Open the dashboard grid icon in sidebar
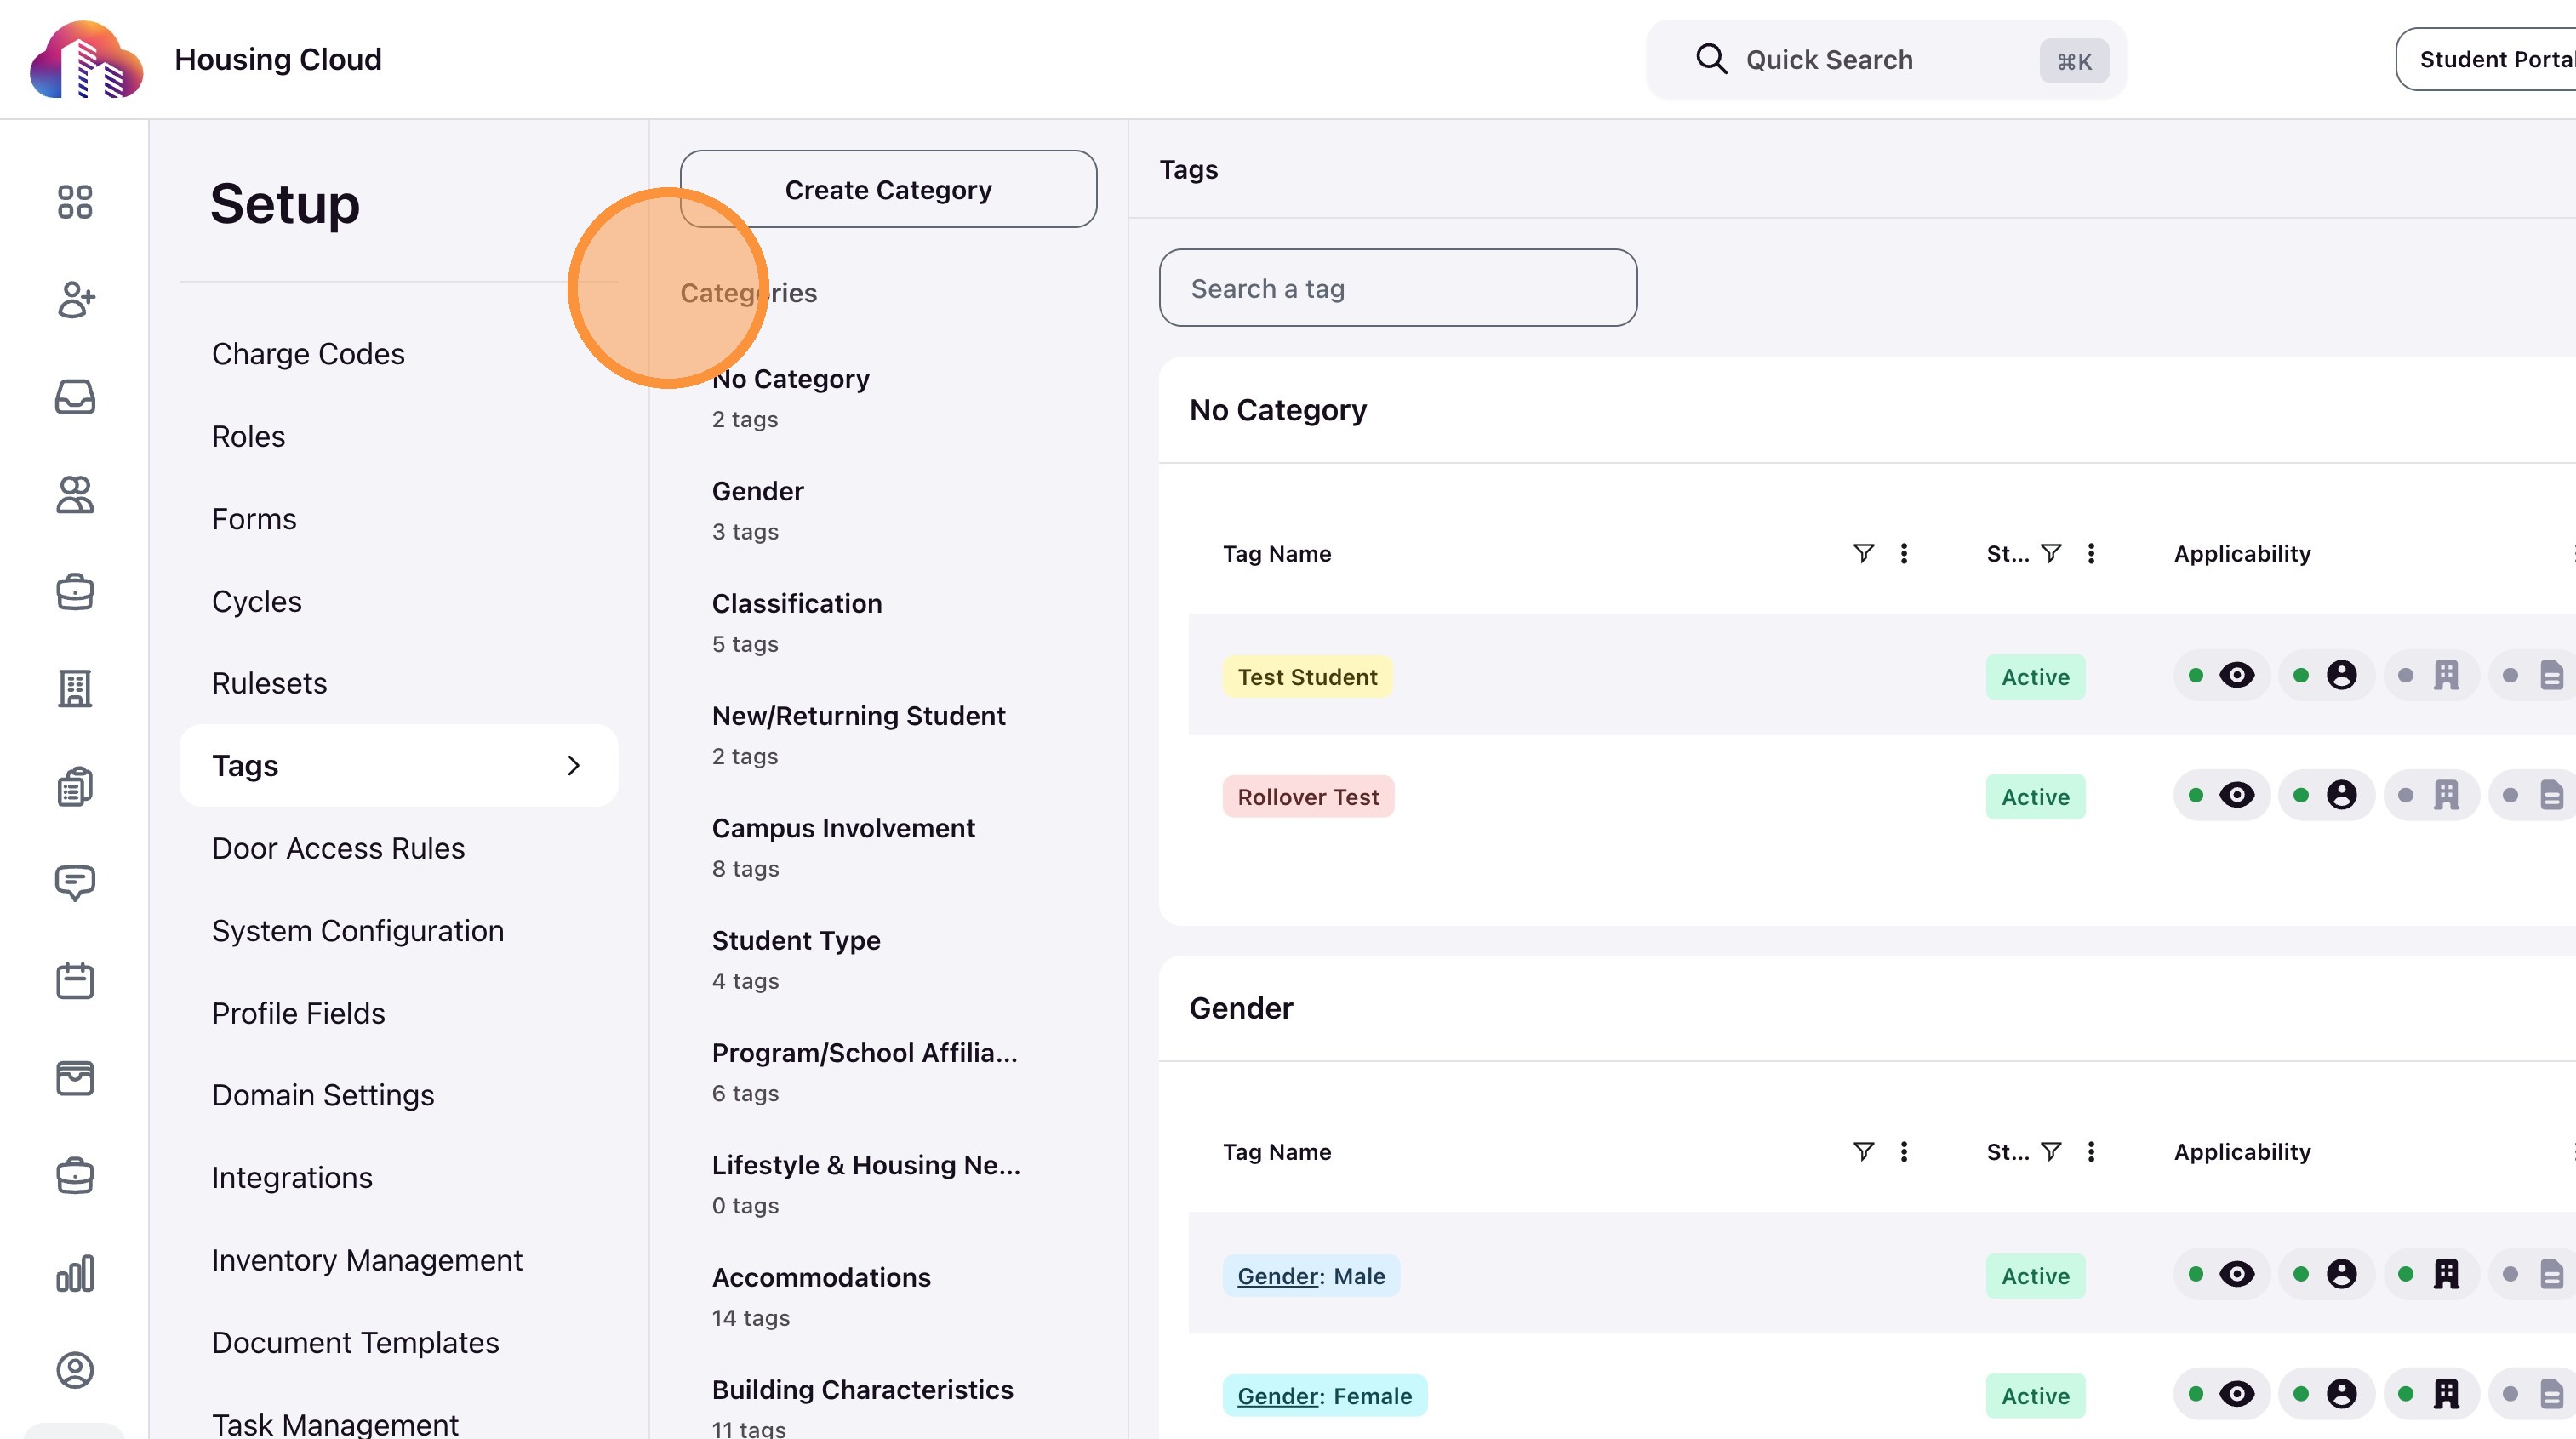 point(75,202)
